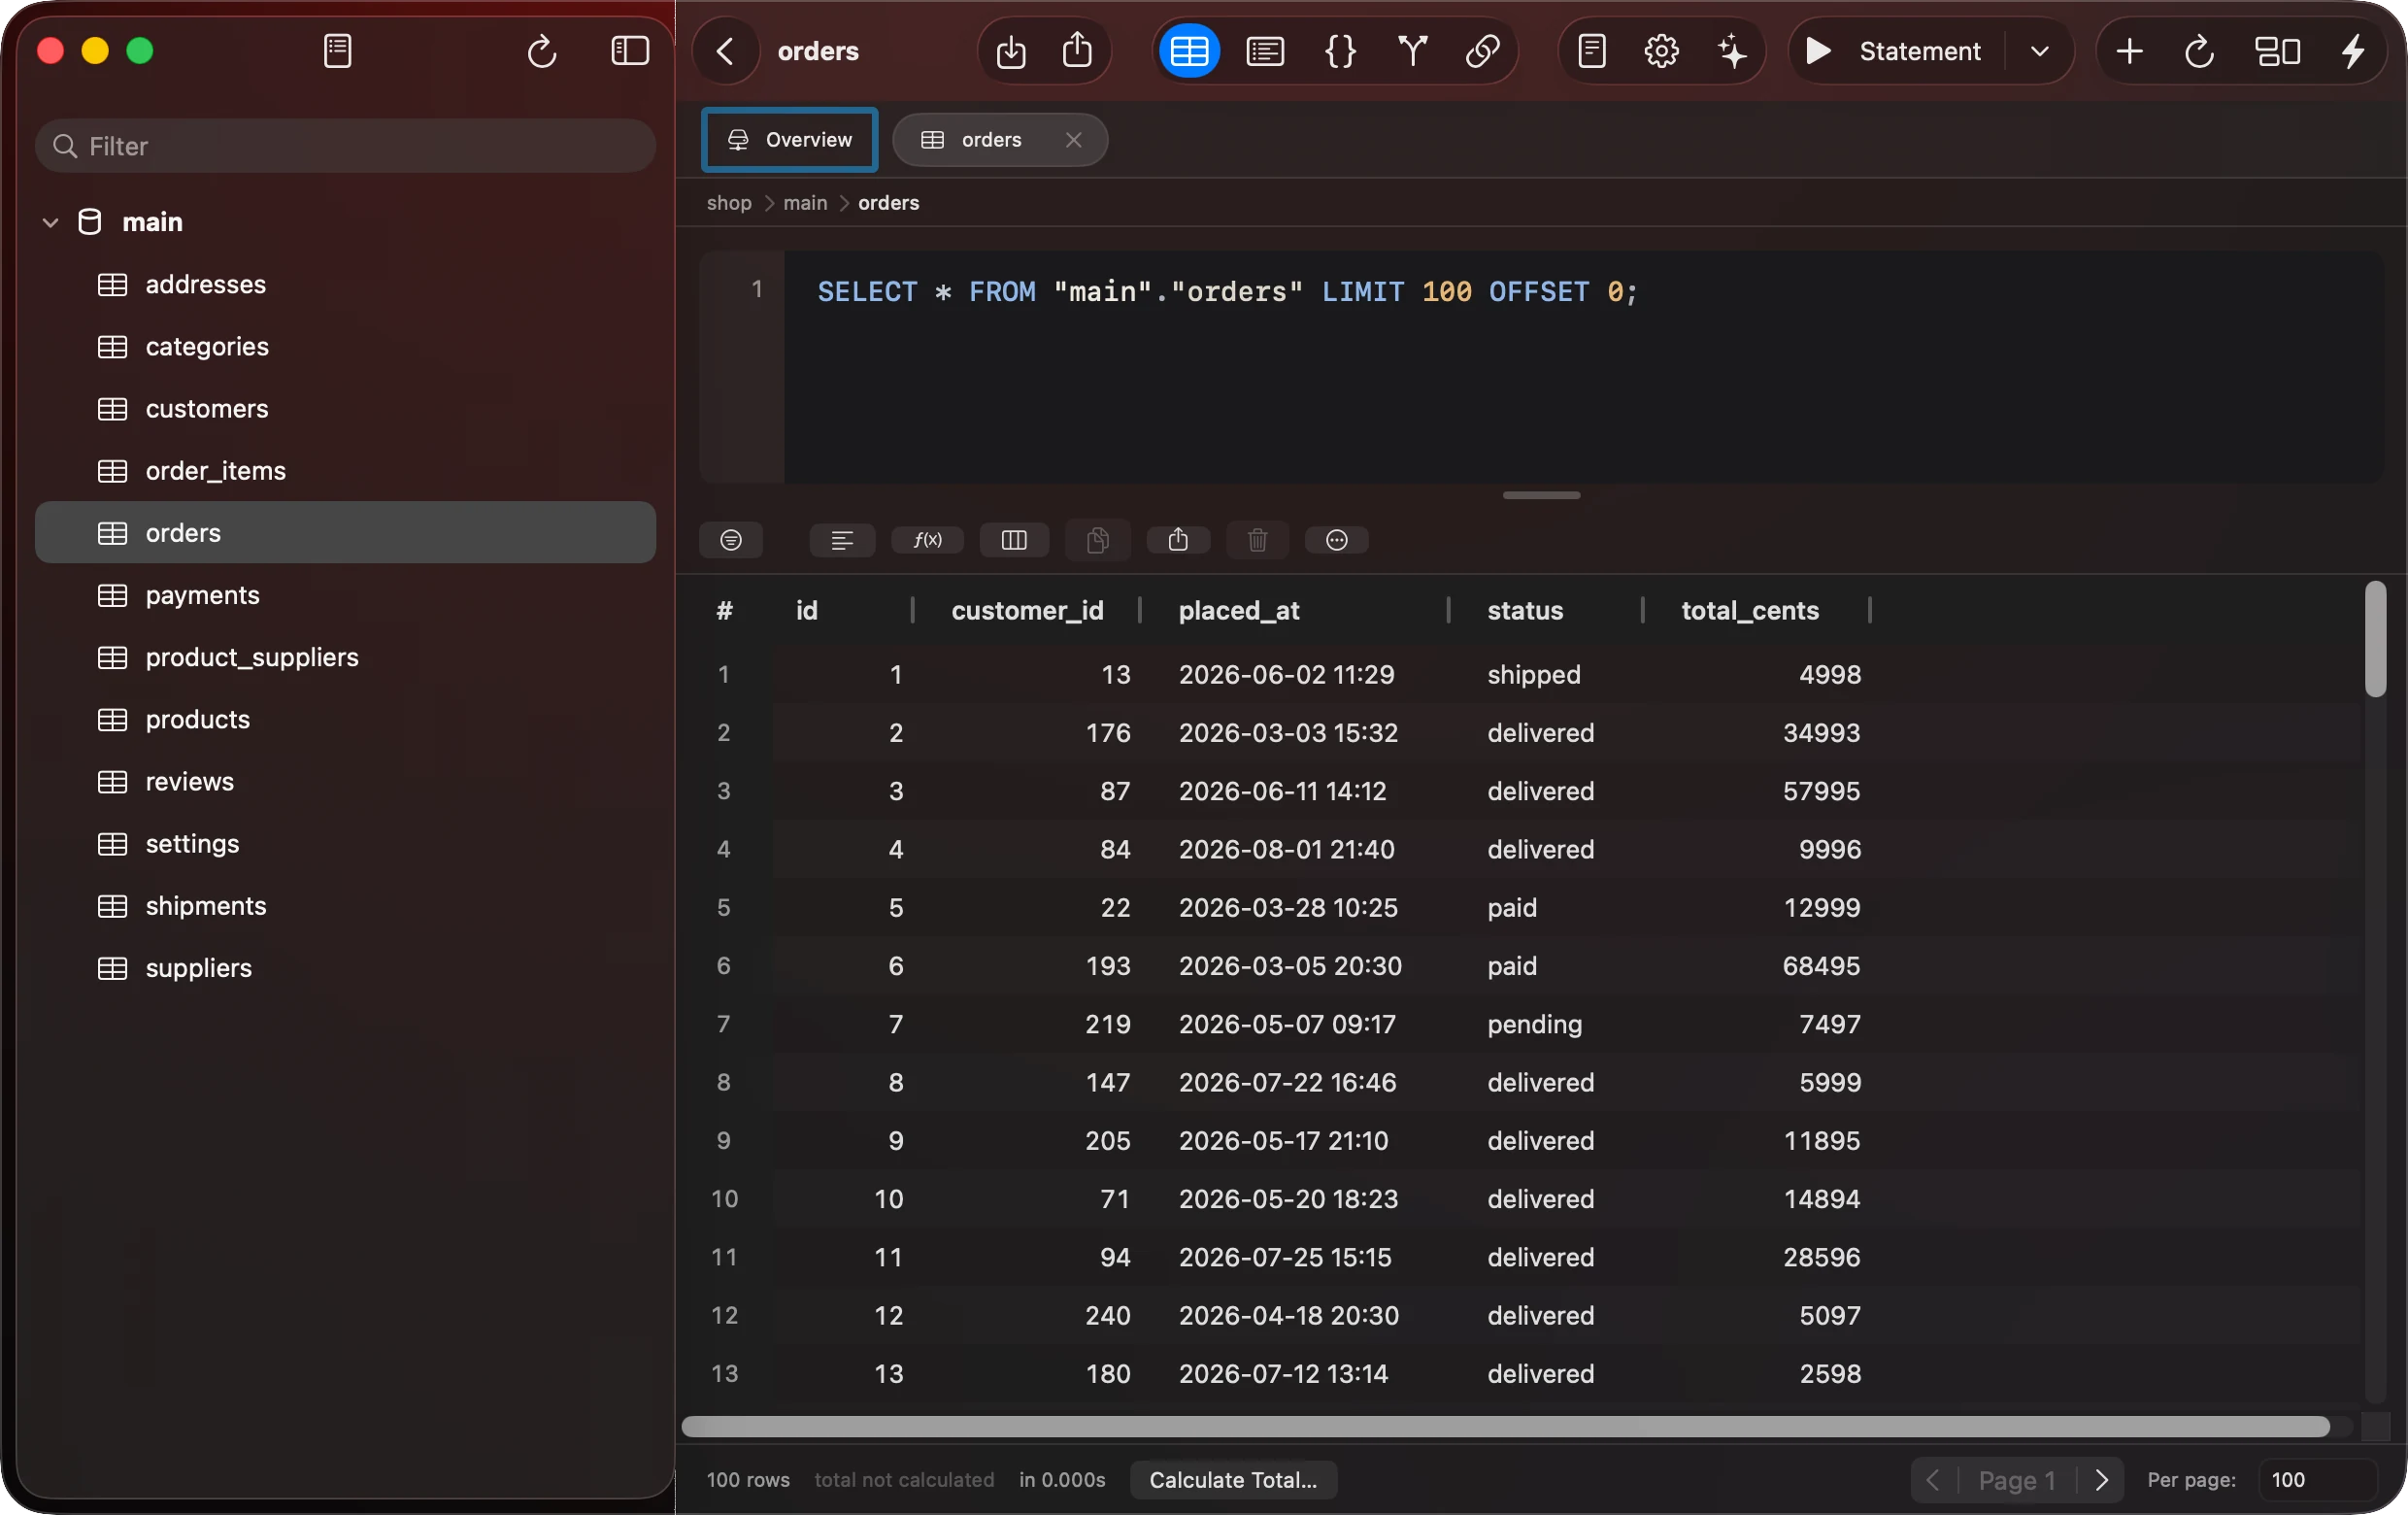Image resolution: width=2408 pixels, height=1515 pixels.
Task: Click the Calculate Total... button
Action: 1233,1480
